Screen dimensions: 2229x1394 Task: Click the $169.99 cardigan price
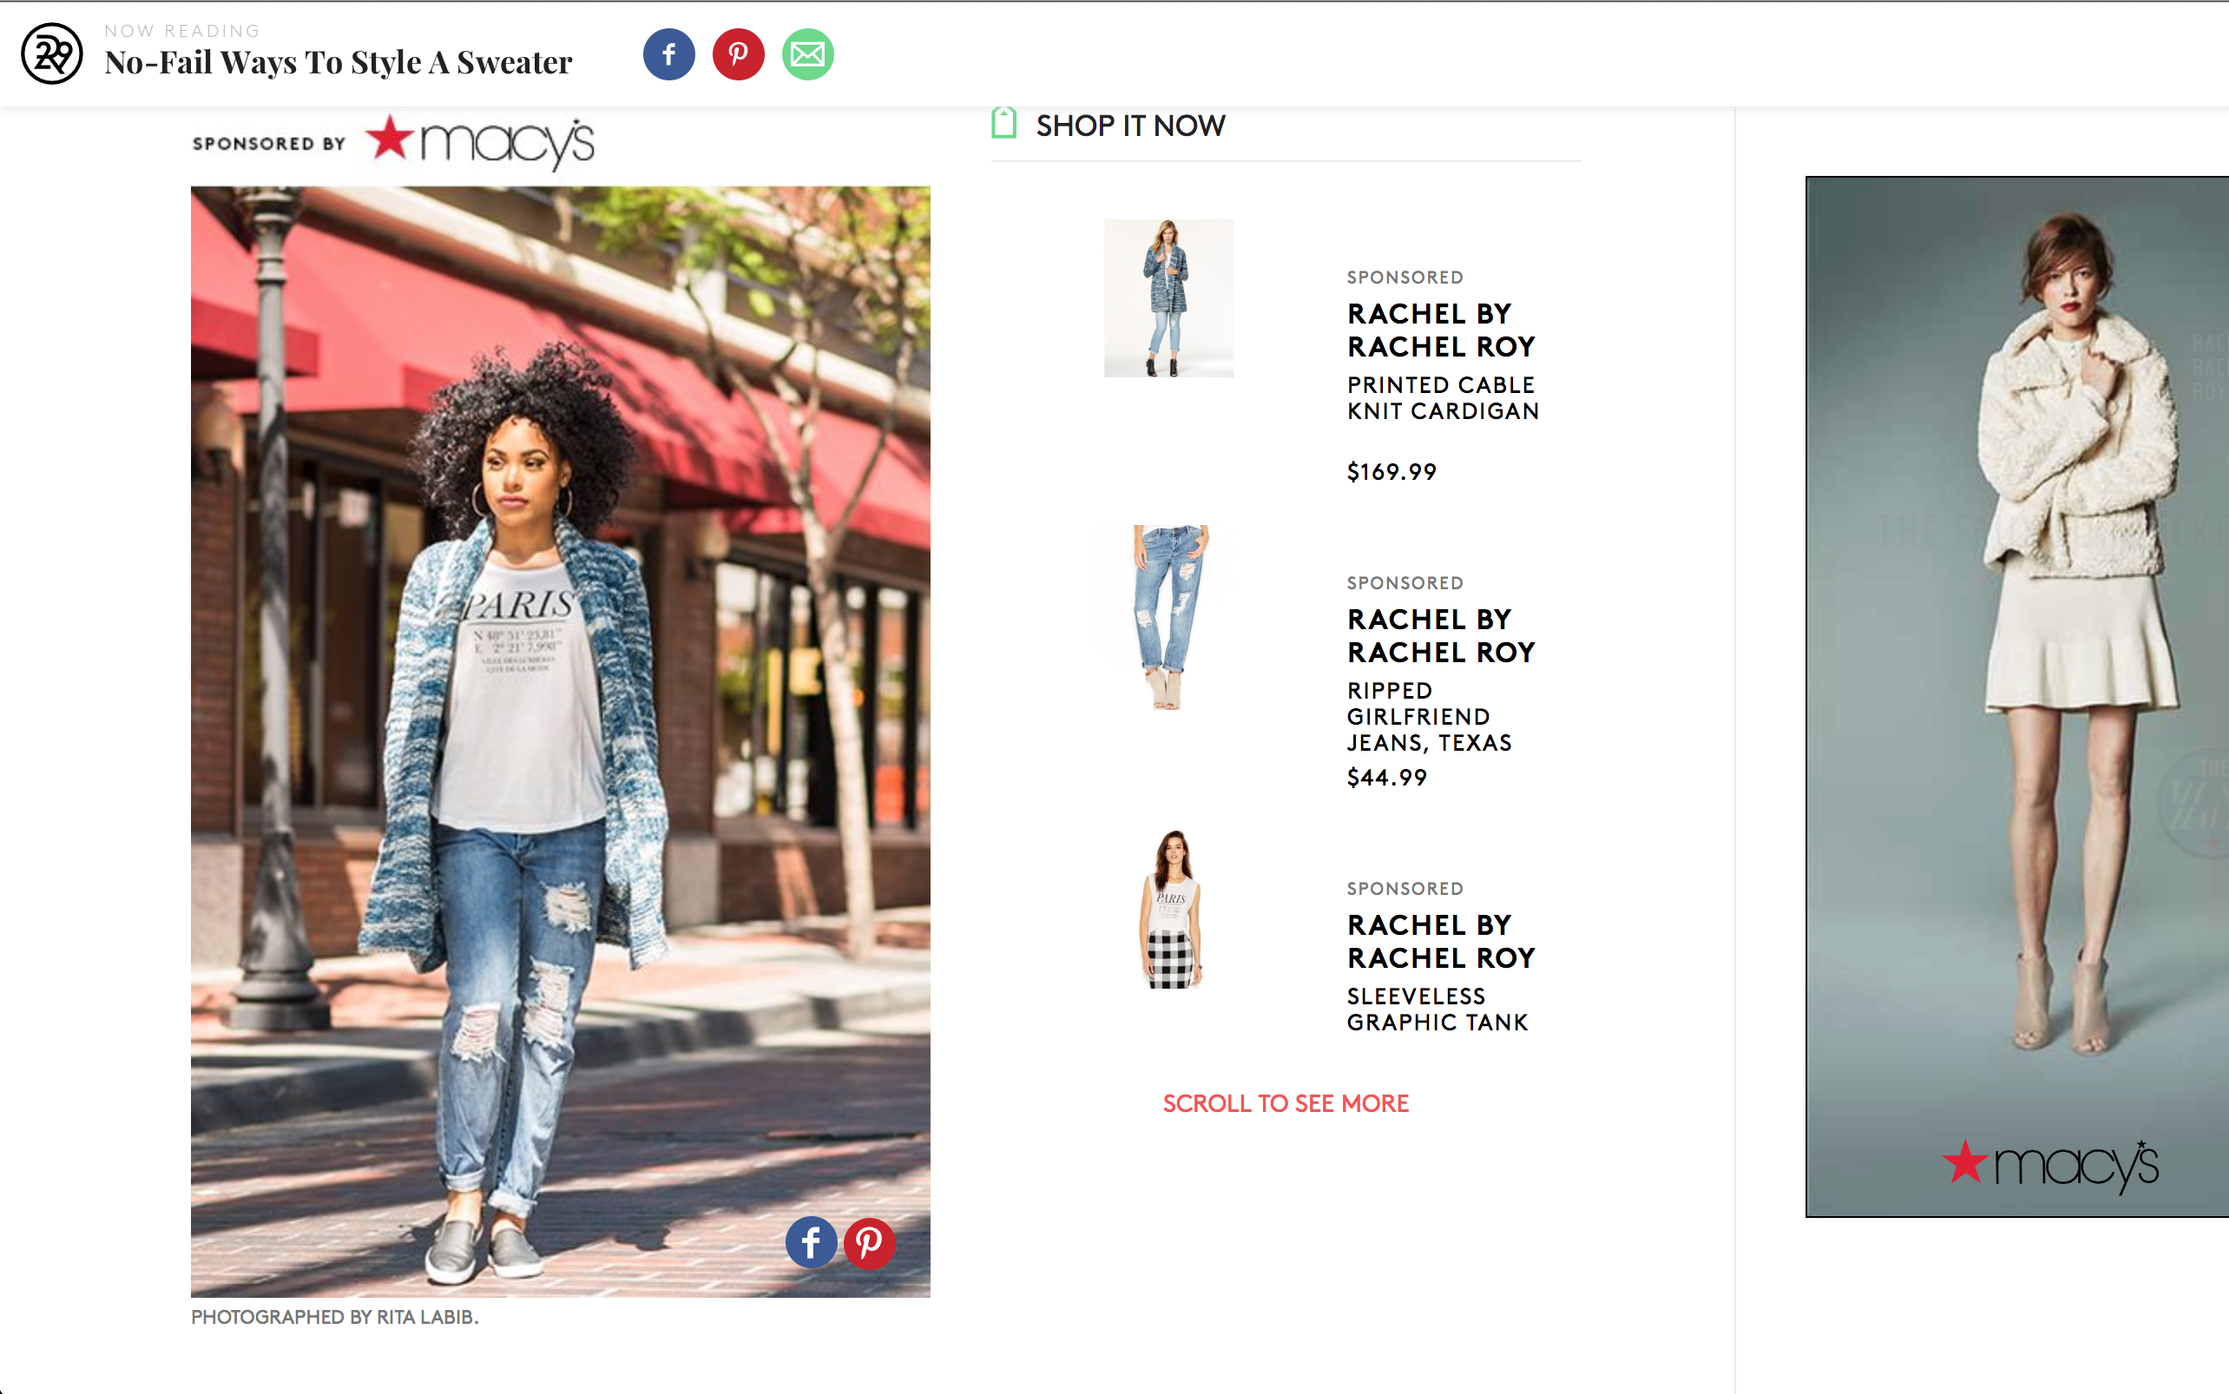1391,472
